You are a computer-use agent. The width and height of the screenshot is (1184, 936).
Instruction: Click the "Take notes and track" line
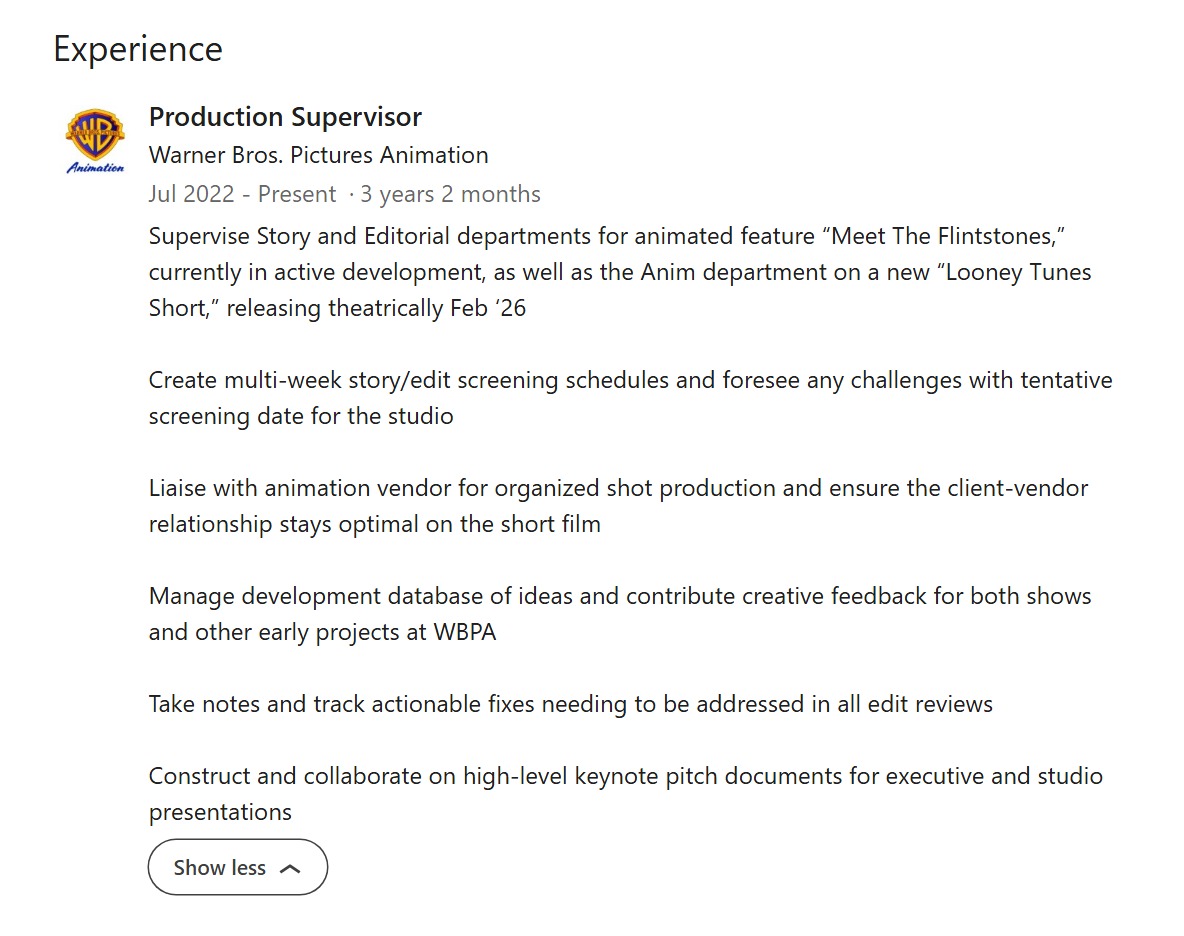tap(570, 704)
